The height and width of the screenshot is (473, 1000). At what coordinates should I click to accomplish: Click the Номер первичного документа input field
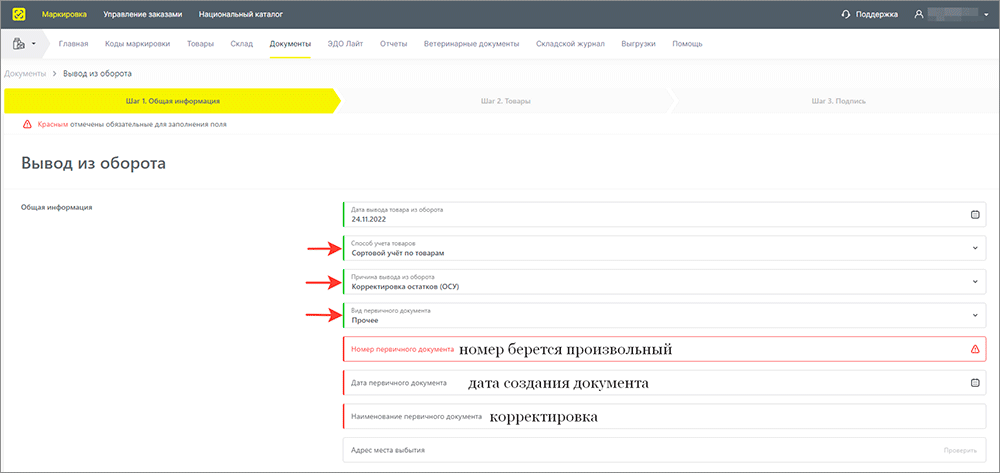tap(665, 349)
